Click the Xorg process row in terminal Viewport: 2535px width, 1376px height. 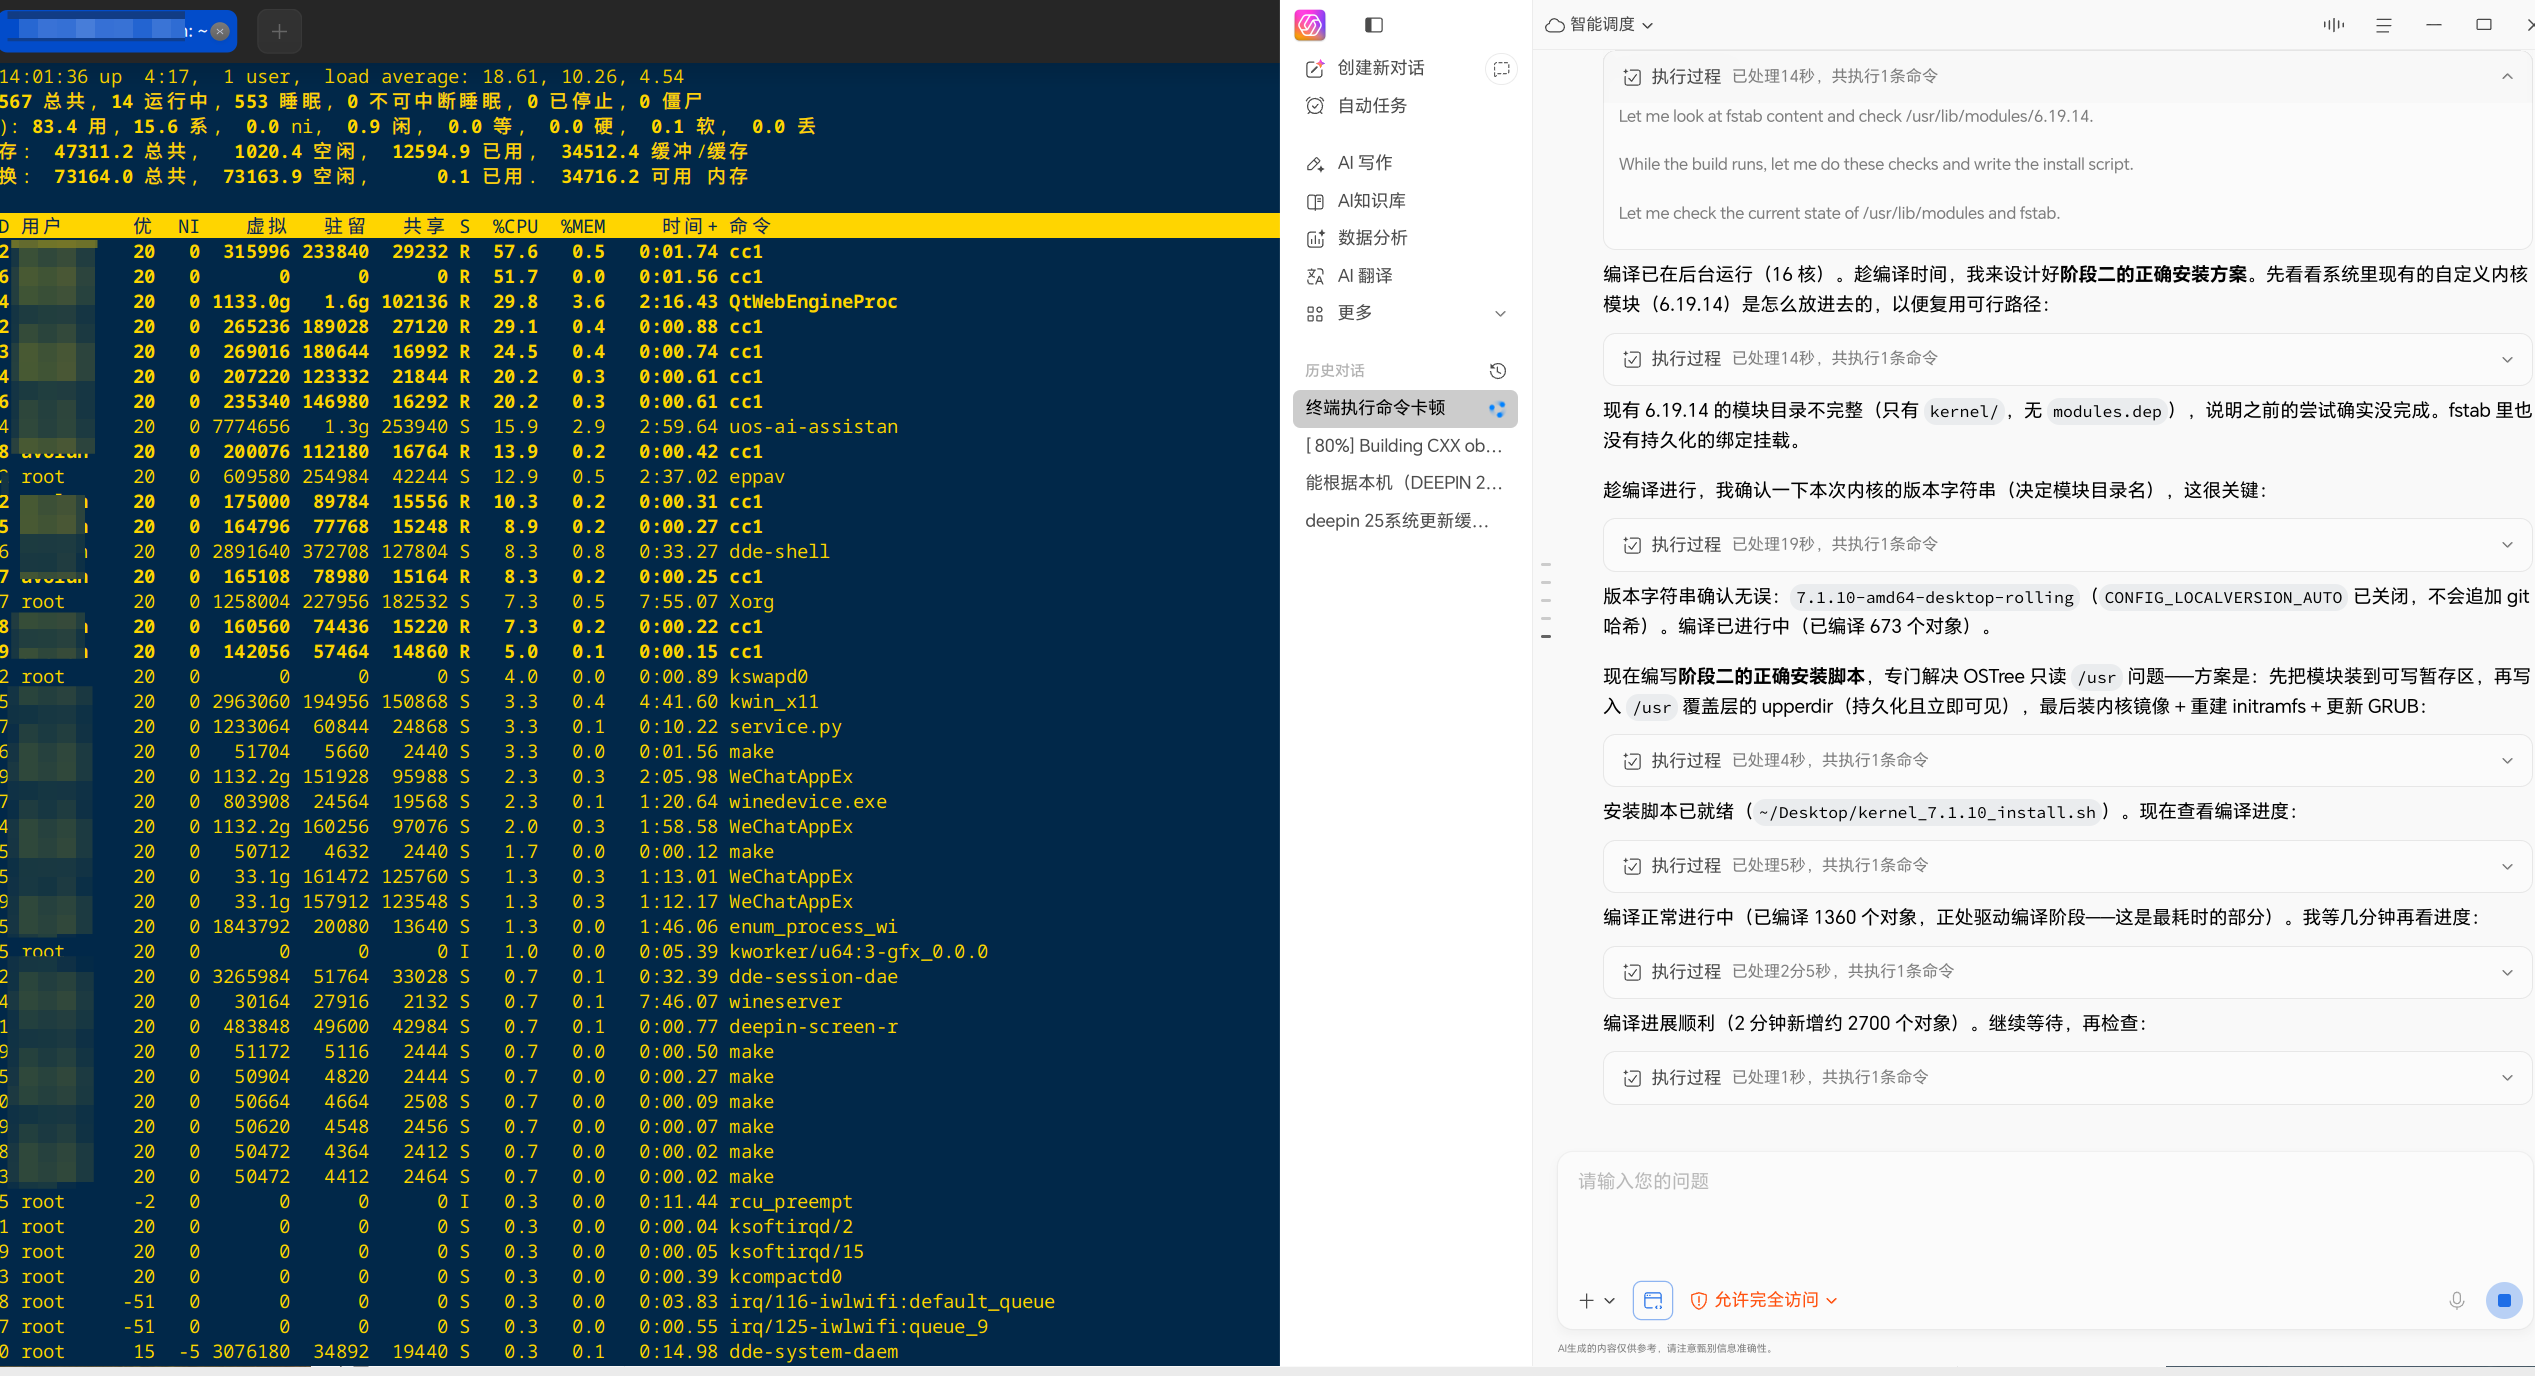640,601
